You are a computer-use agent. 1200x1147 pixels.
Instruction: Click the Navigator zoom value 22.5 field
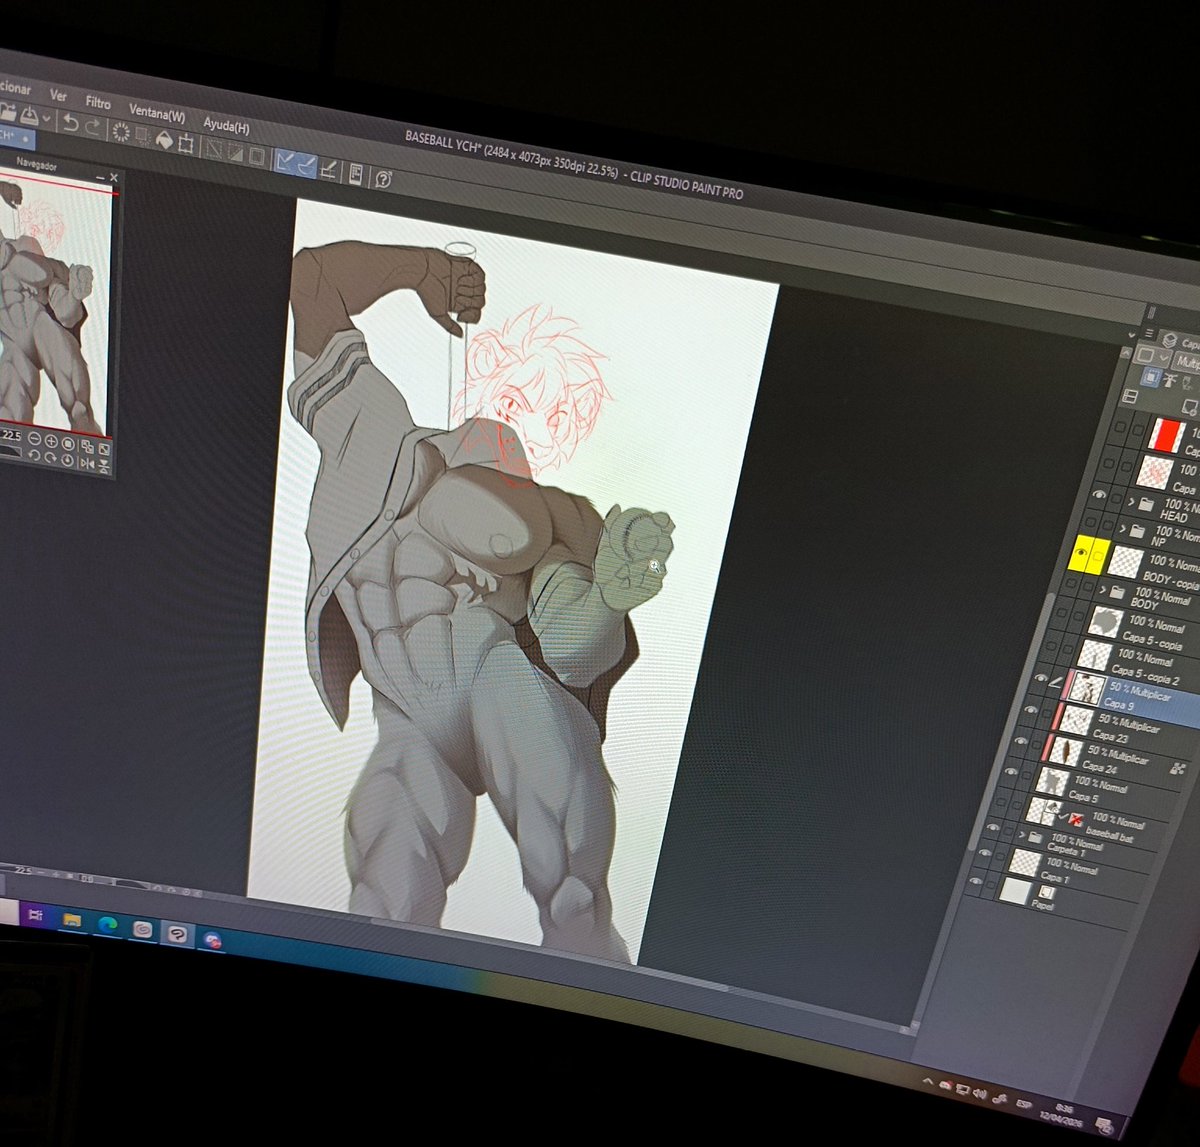tap(11, 437)
